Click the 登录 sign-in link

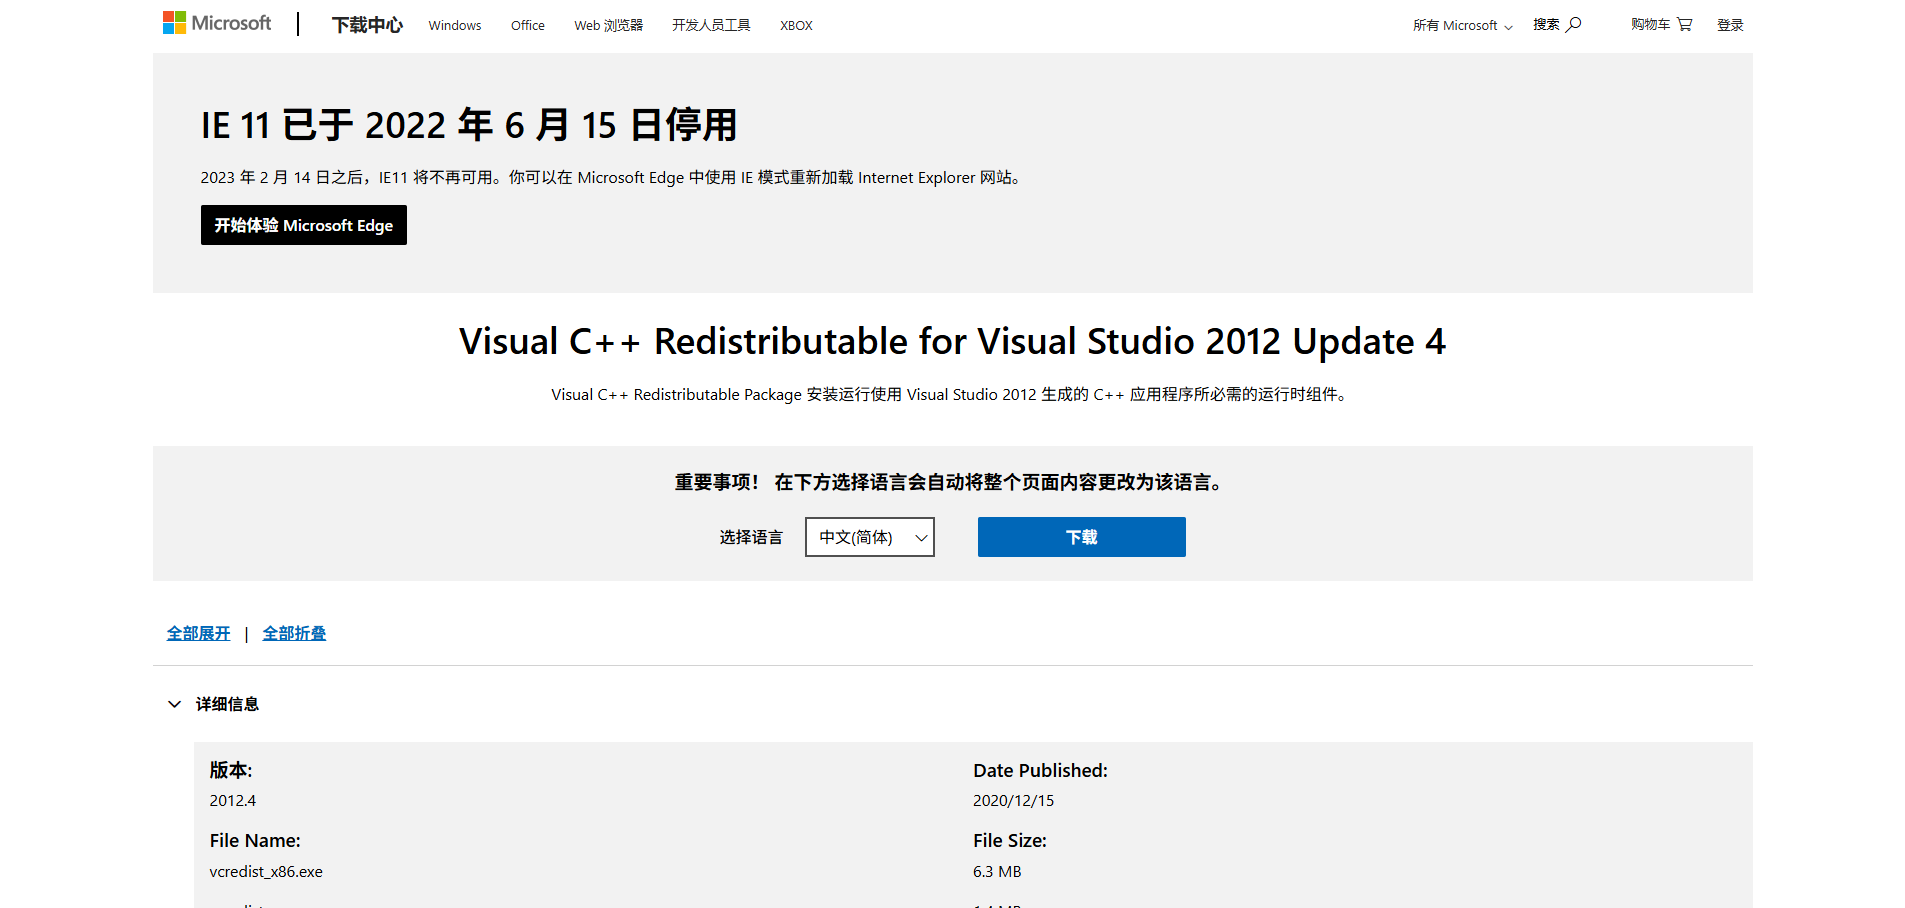click(1730, 25)
